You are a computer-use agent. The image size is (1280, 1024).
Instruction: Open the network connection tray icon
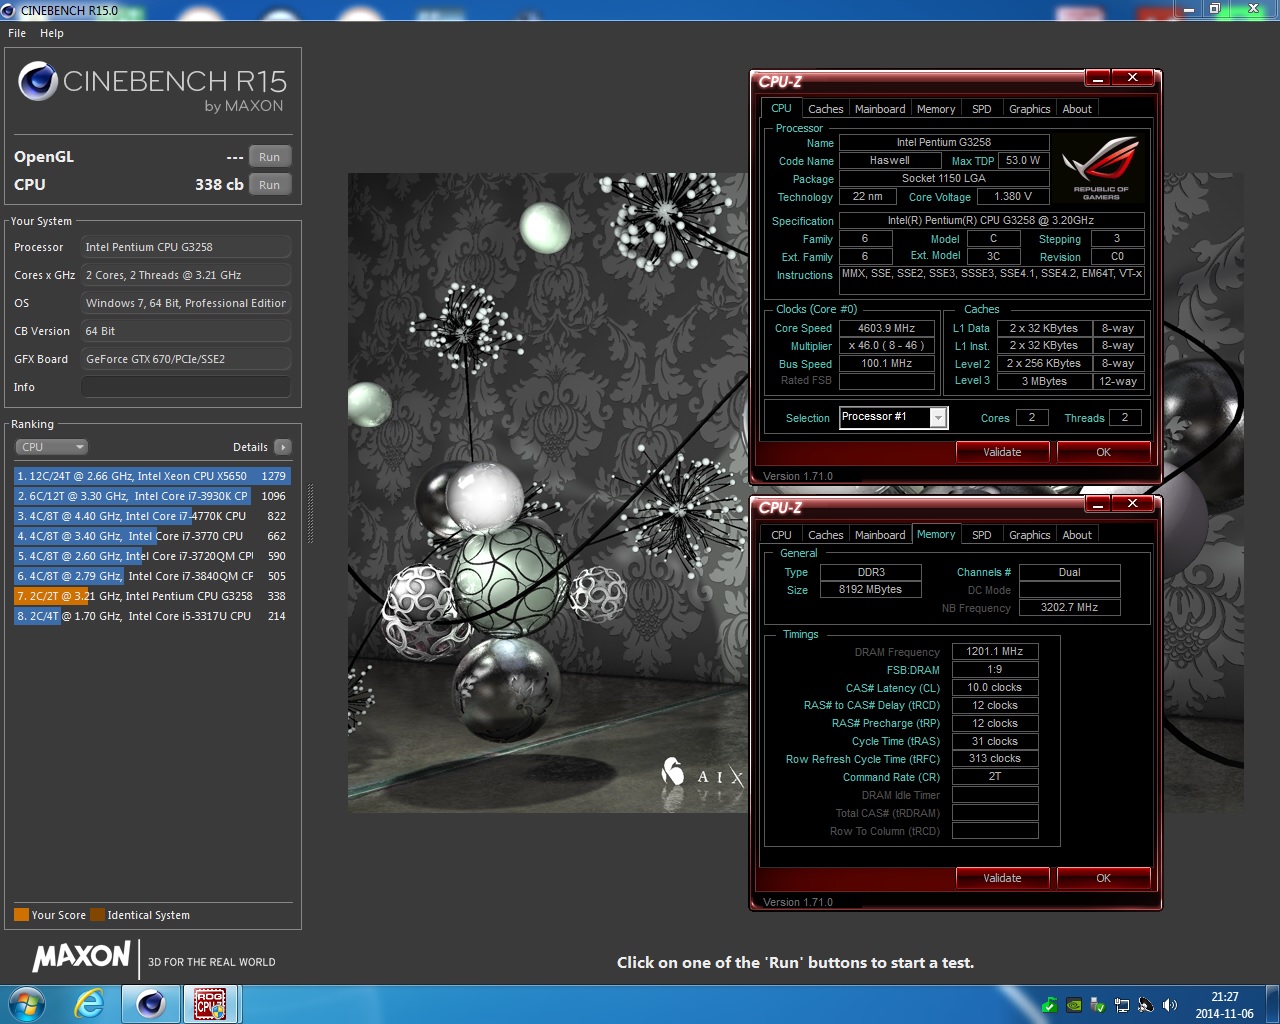(1122, 1005)
